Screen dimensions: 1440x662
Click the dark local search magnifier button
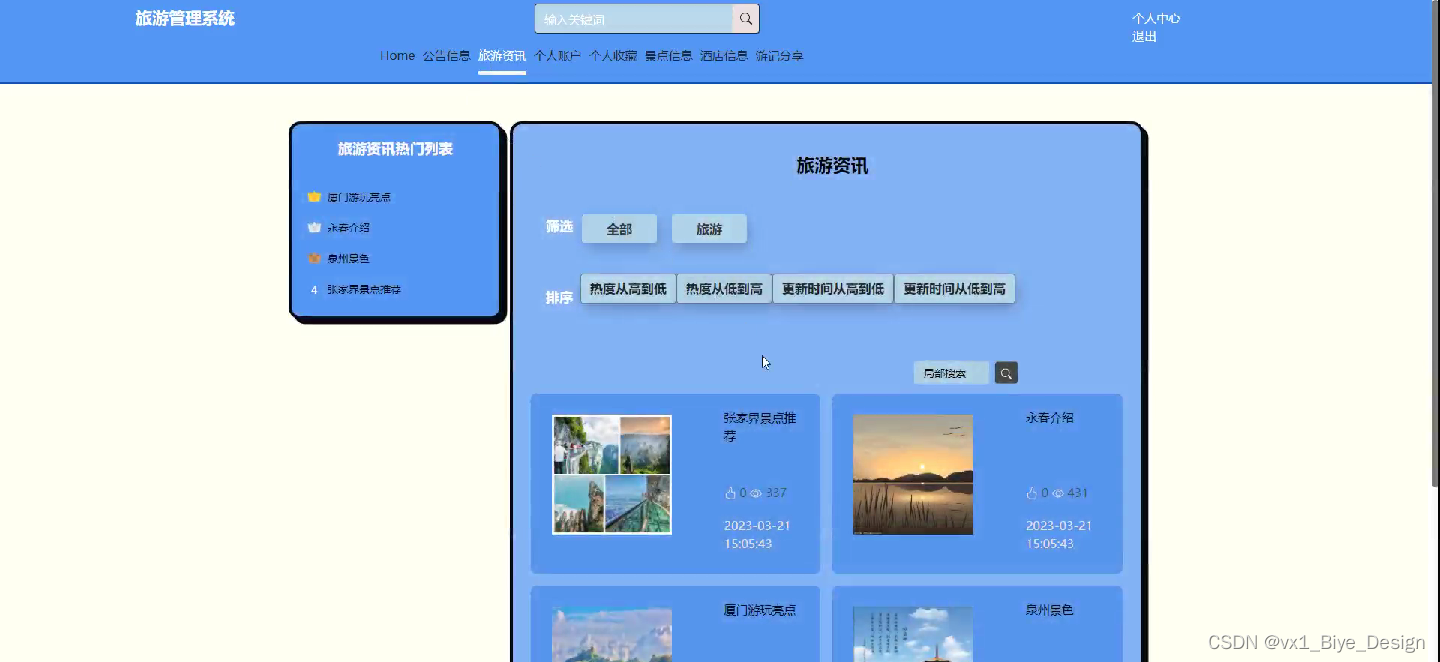coord(1006,373)
